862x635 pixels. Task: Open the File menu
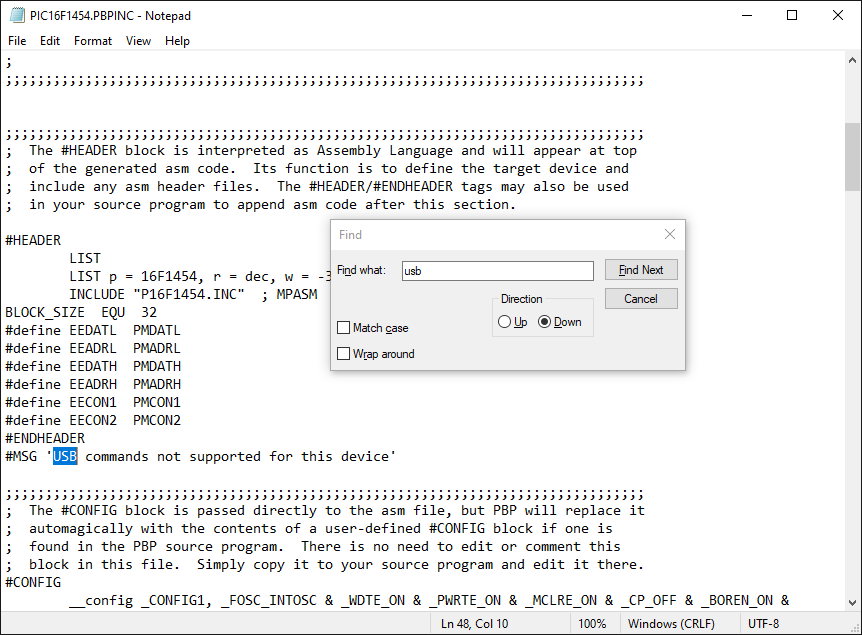click(x=17, y=41)
